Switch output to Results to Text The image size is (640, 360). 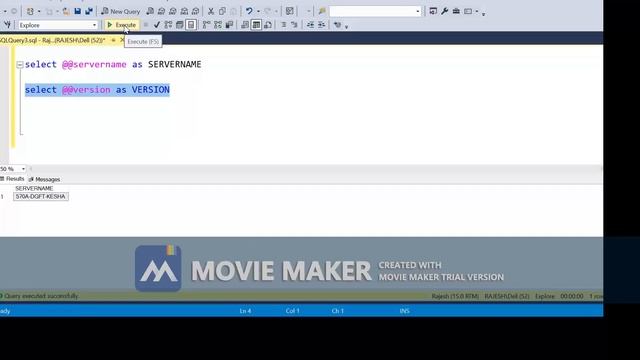[245, 25]
